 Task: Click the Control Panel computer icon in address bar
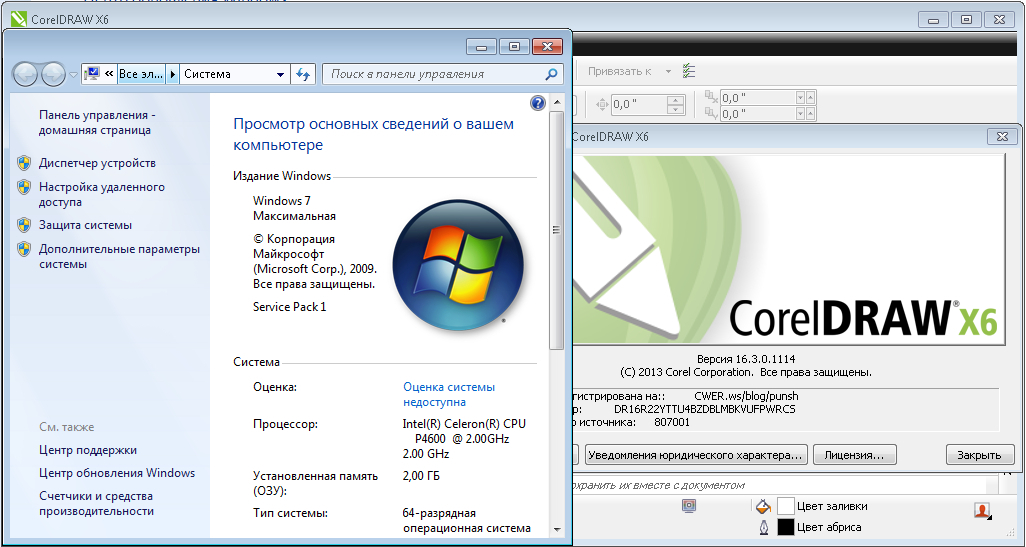click(x=92, y=74)
